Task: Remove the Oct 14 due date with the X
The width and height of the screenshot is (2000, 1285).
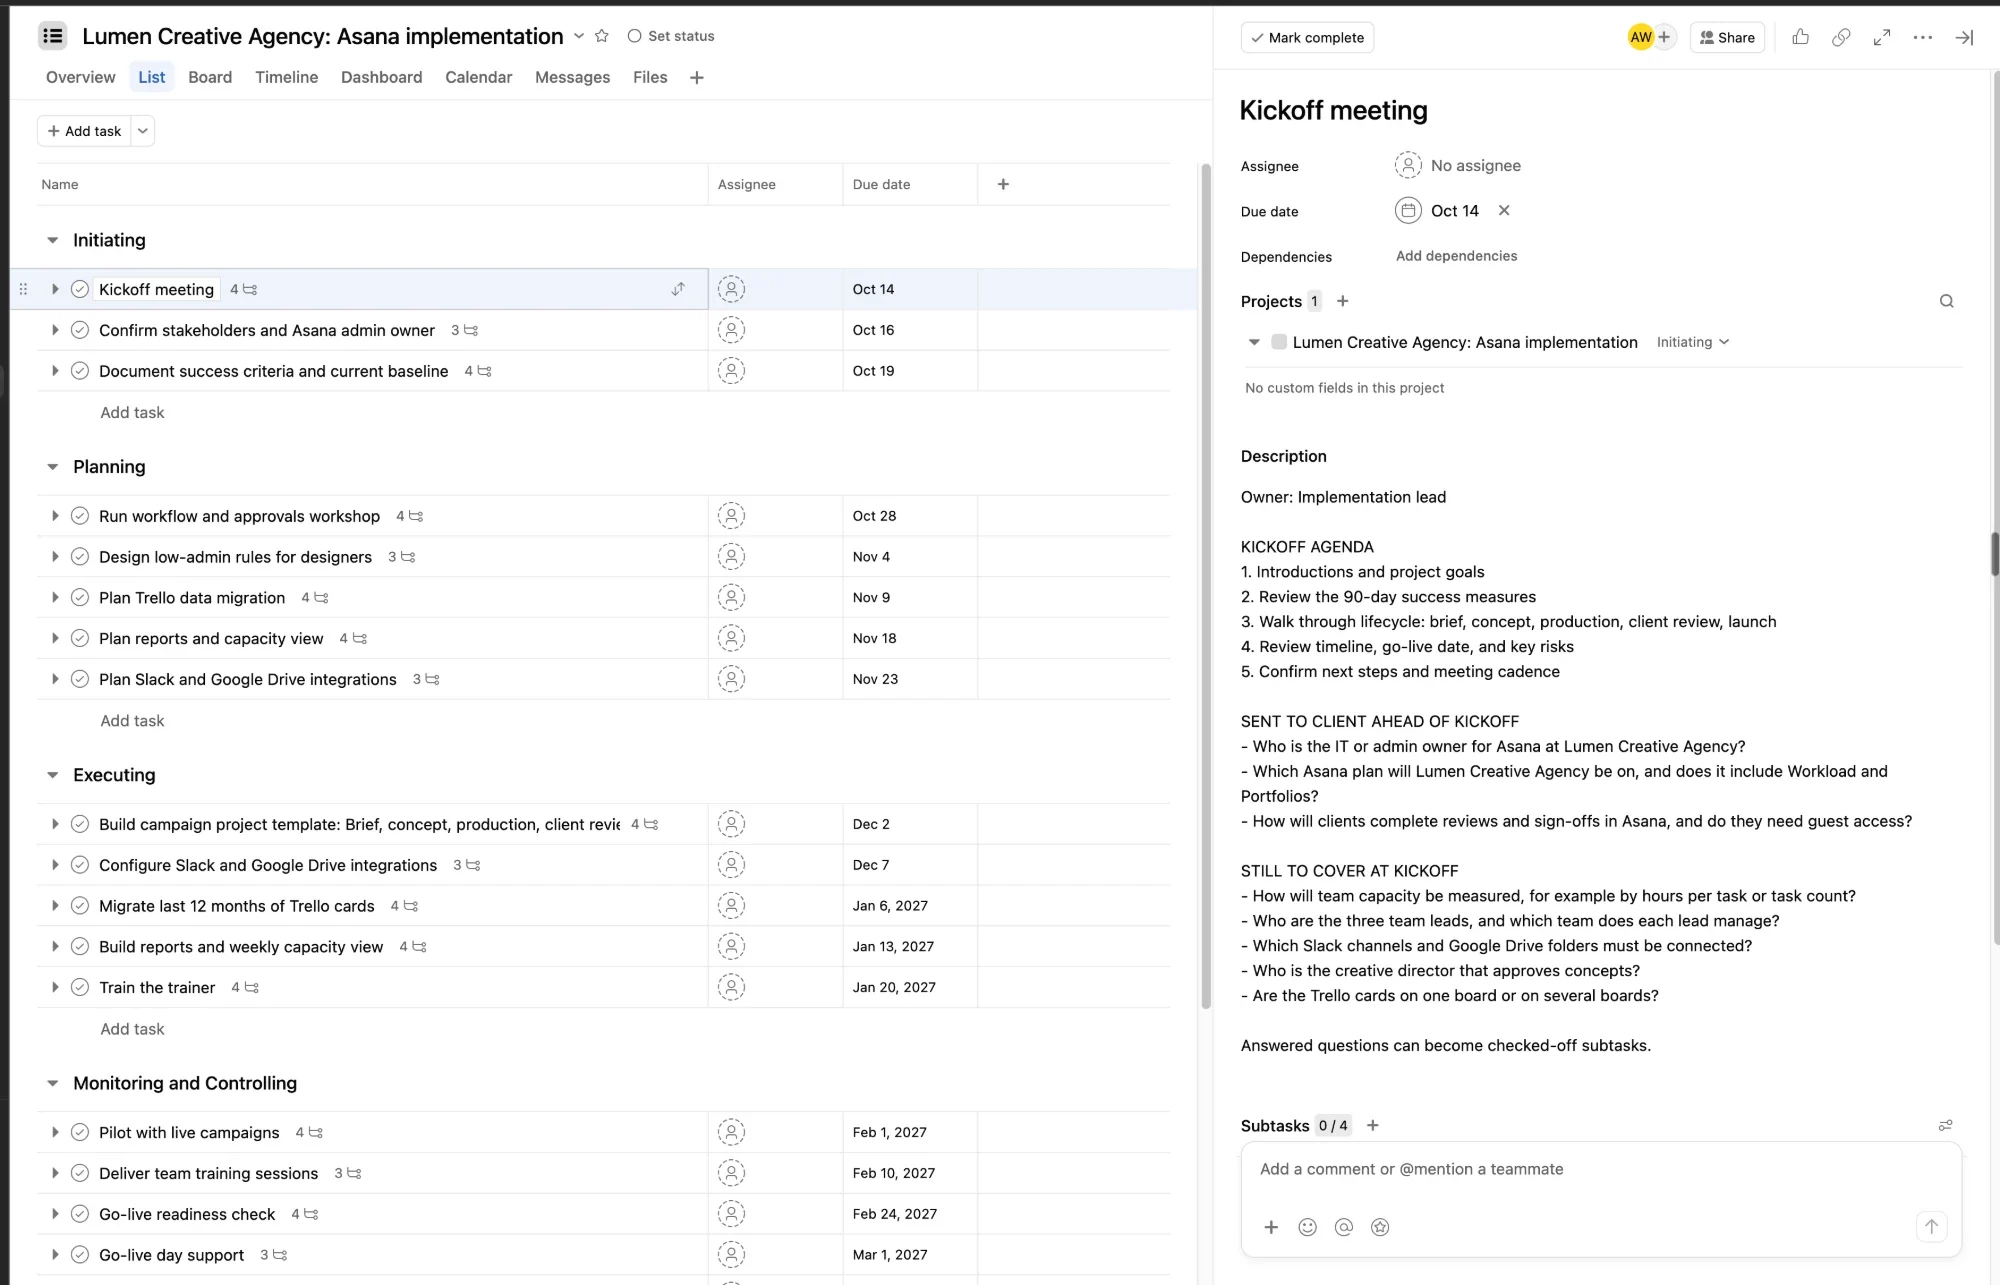Action: [x=1504, y=210]
